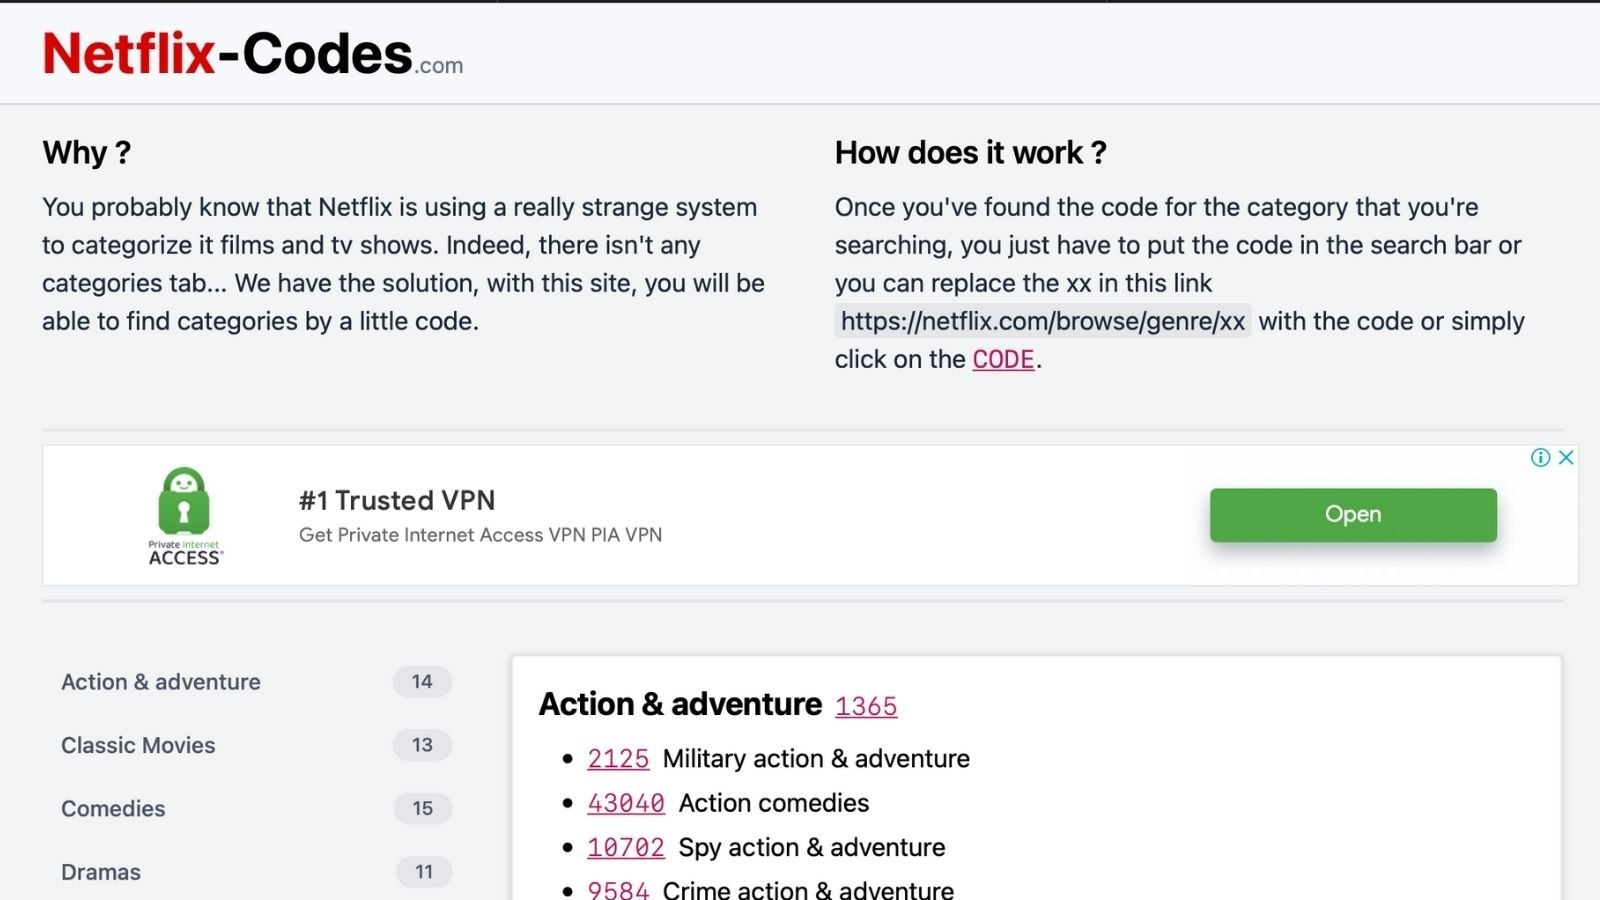Click the 11 count badge for Dramas
Screen dimensions: 1600x900
(424, 872)
